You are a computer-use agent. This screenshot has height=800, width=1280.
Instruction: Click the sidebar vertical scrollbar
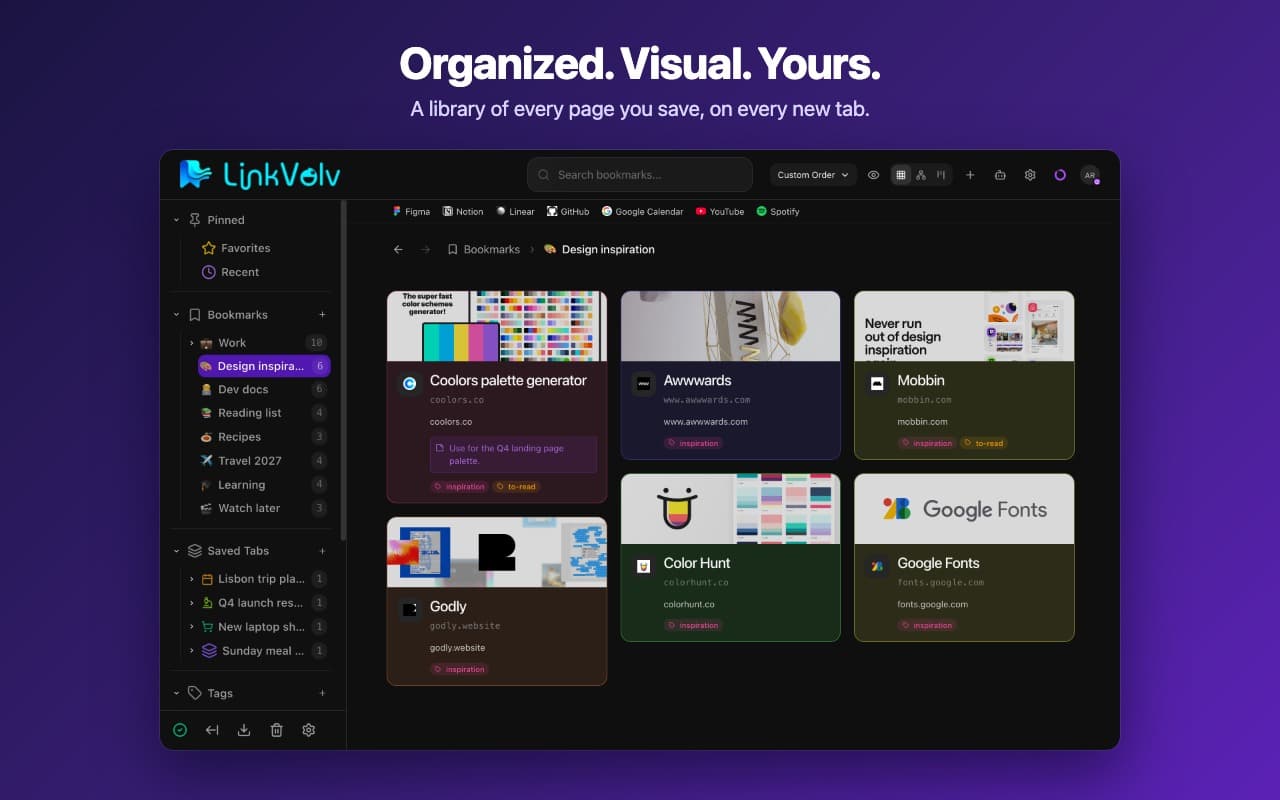click(343, 370)
